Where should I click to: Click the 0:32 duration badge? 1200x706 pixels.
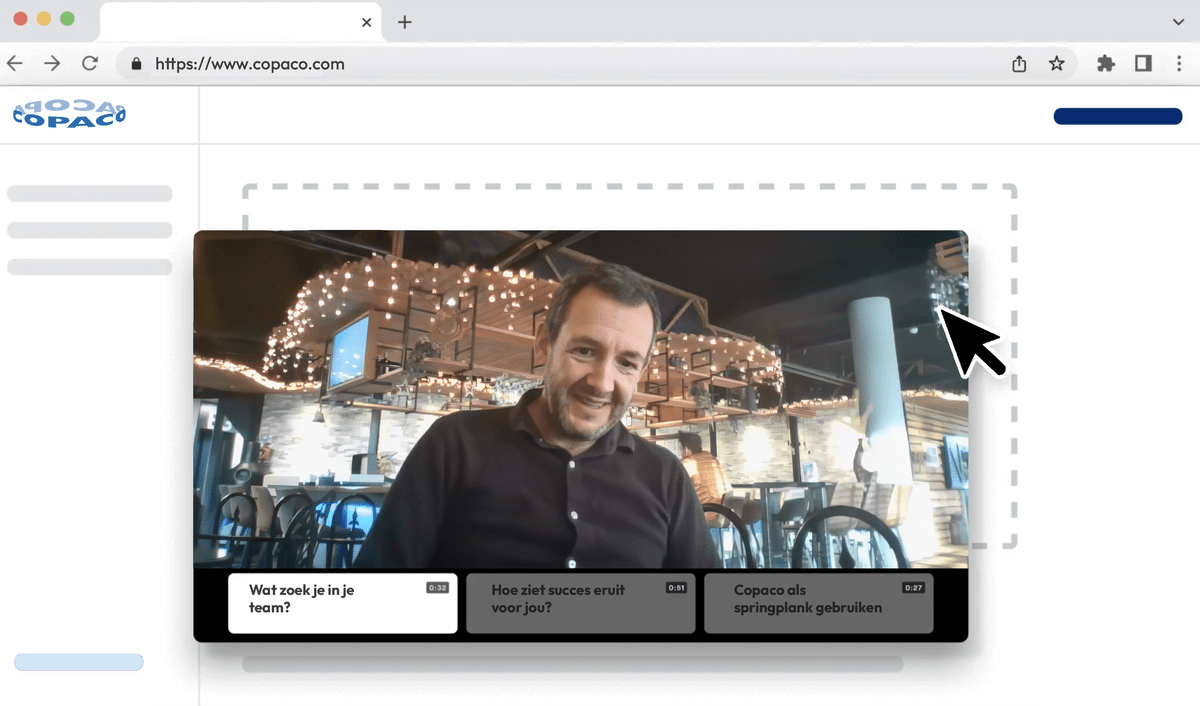[437, 588]
